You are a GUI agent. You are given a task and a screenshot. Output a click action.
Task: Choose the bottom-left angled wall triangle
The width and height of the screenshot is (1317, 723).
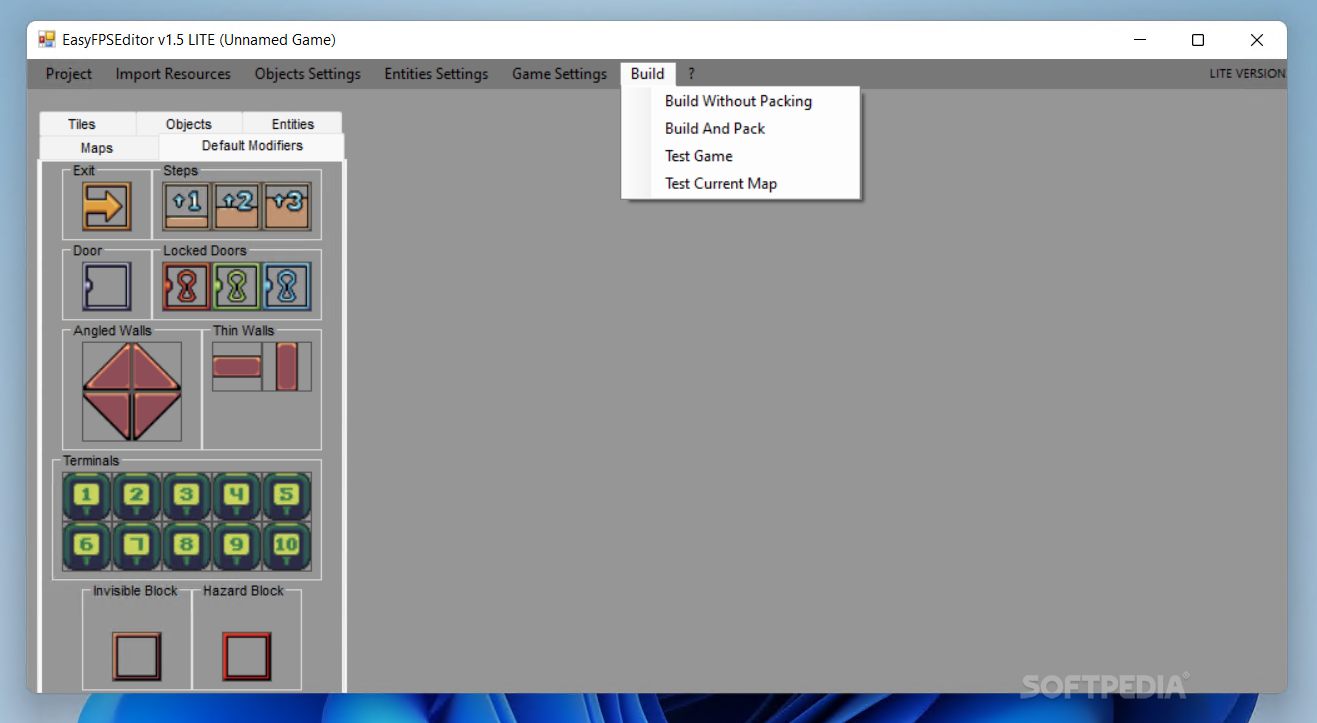point(107,416)
